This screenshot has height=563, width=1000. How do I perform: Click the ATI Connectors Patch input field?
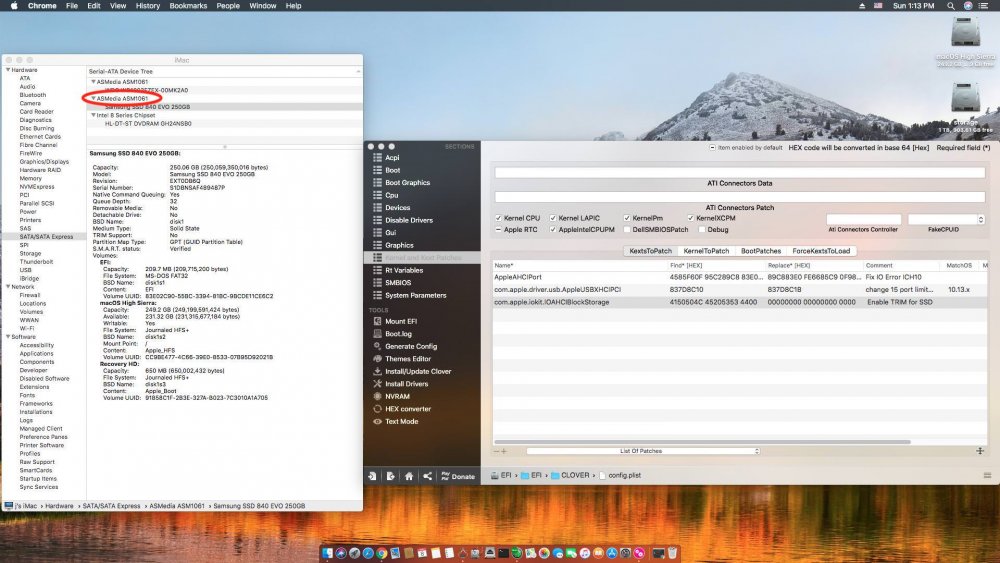click(740, 197)
